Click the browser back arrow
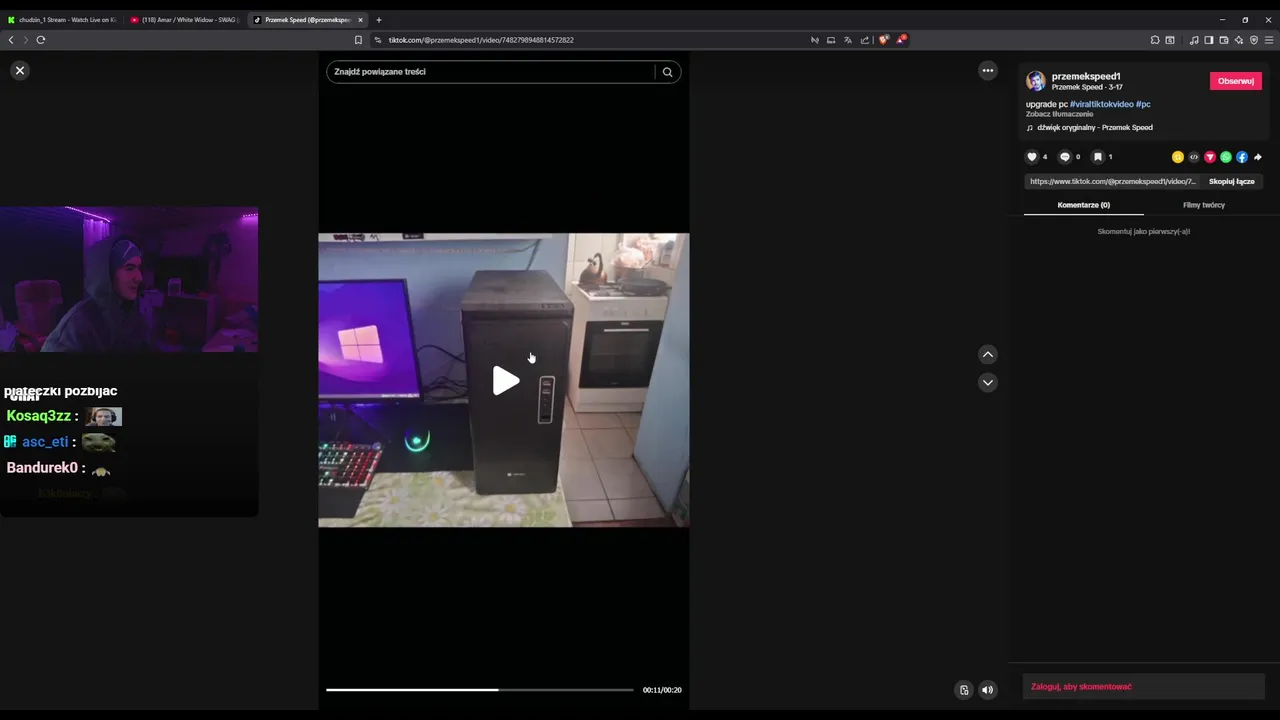The image size is (1280, 720). [x=11, y=40]
